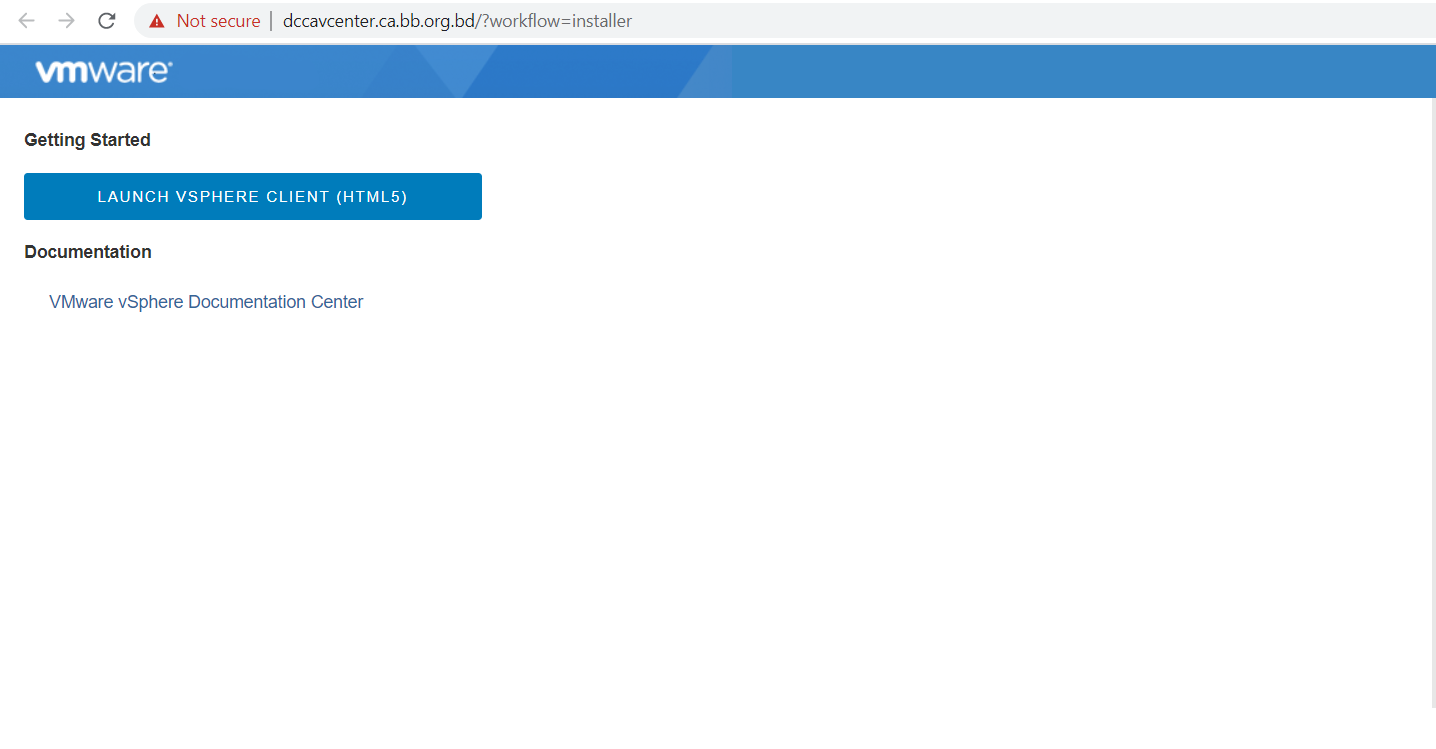Click the browser forward arrow
The width and height of the screenshot is (1436, 749).
point(66,21)
